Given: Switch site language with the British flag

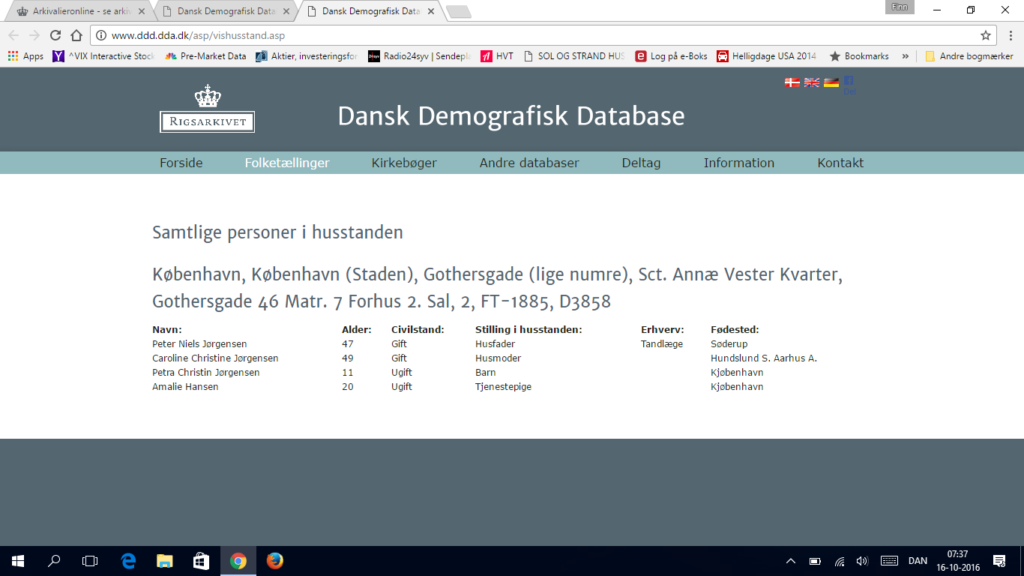Looking at the screenshot, I should point(811,83).
